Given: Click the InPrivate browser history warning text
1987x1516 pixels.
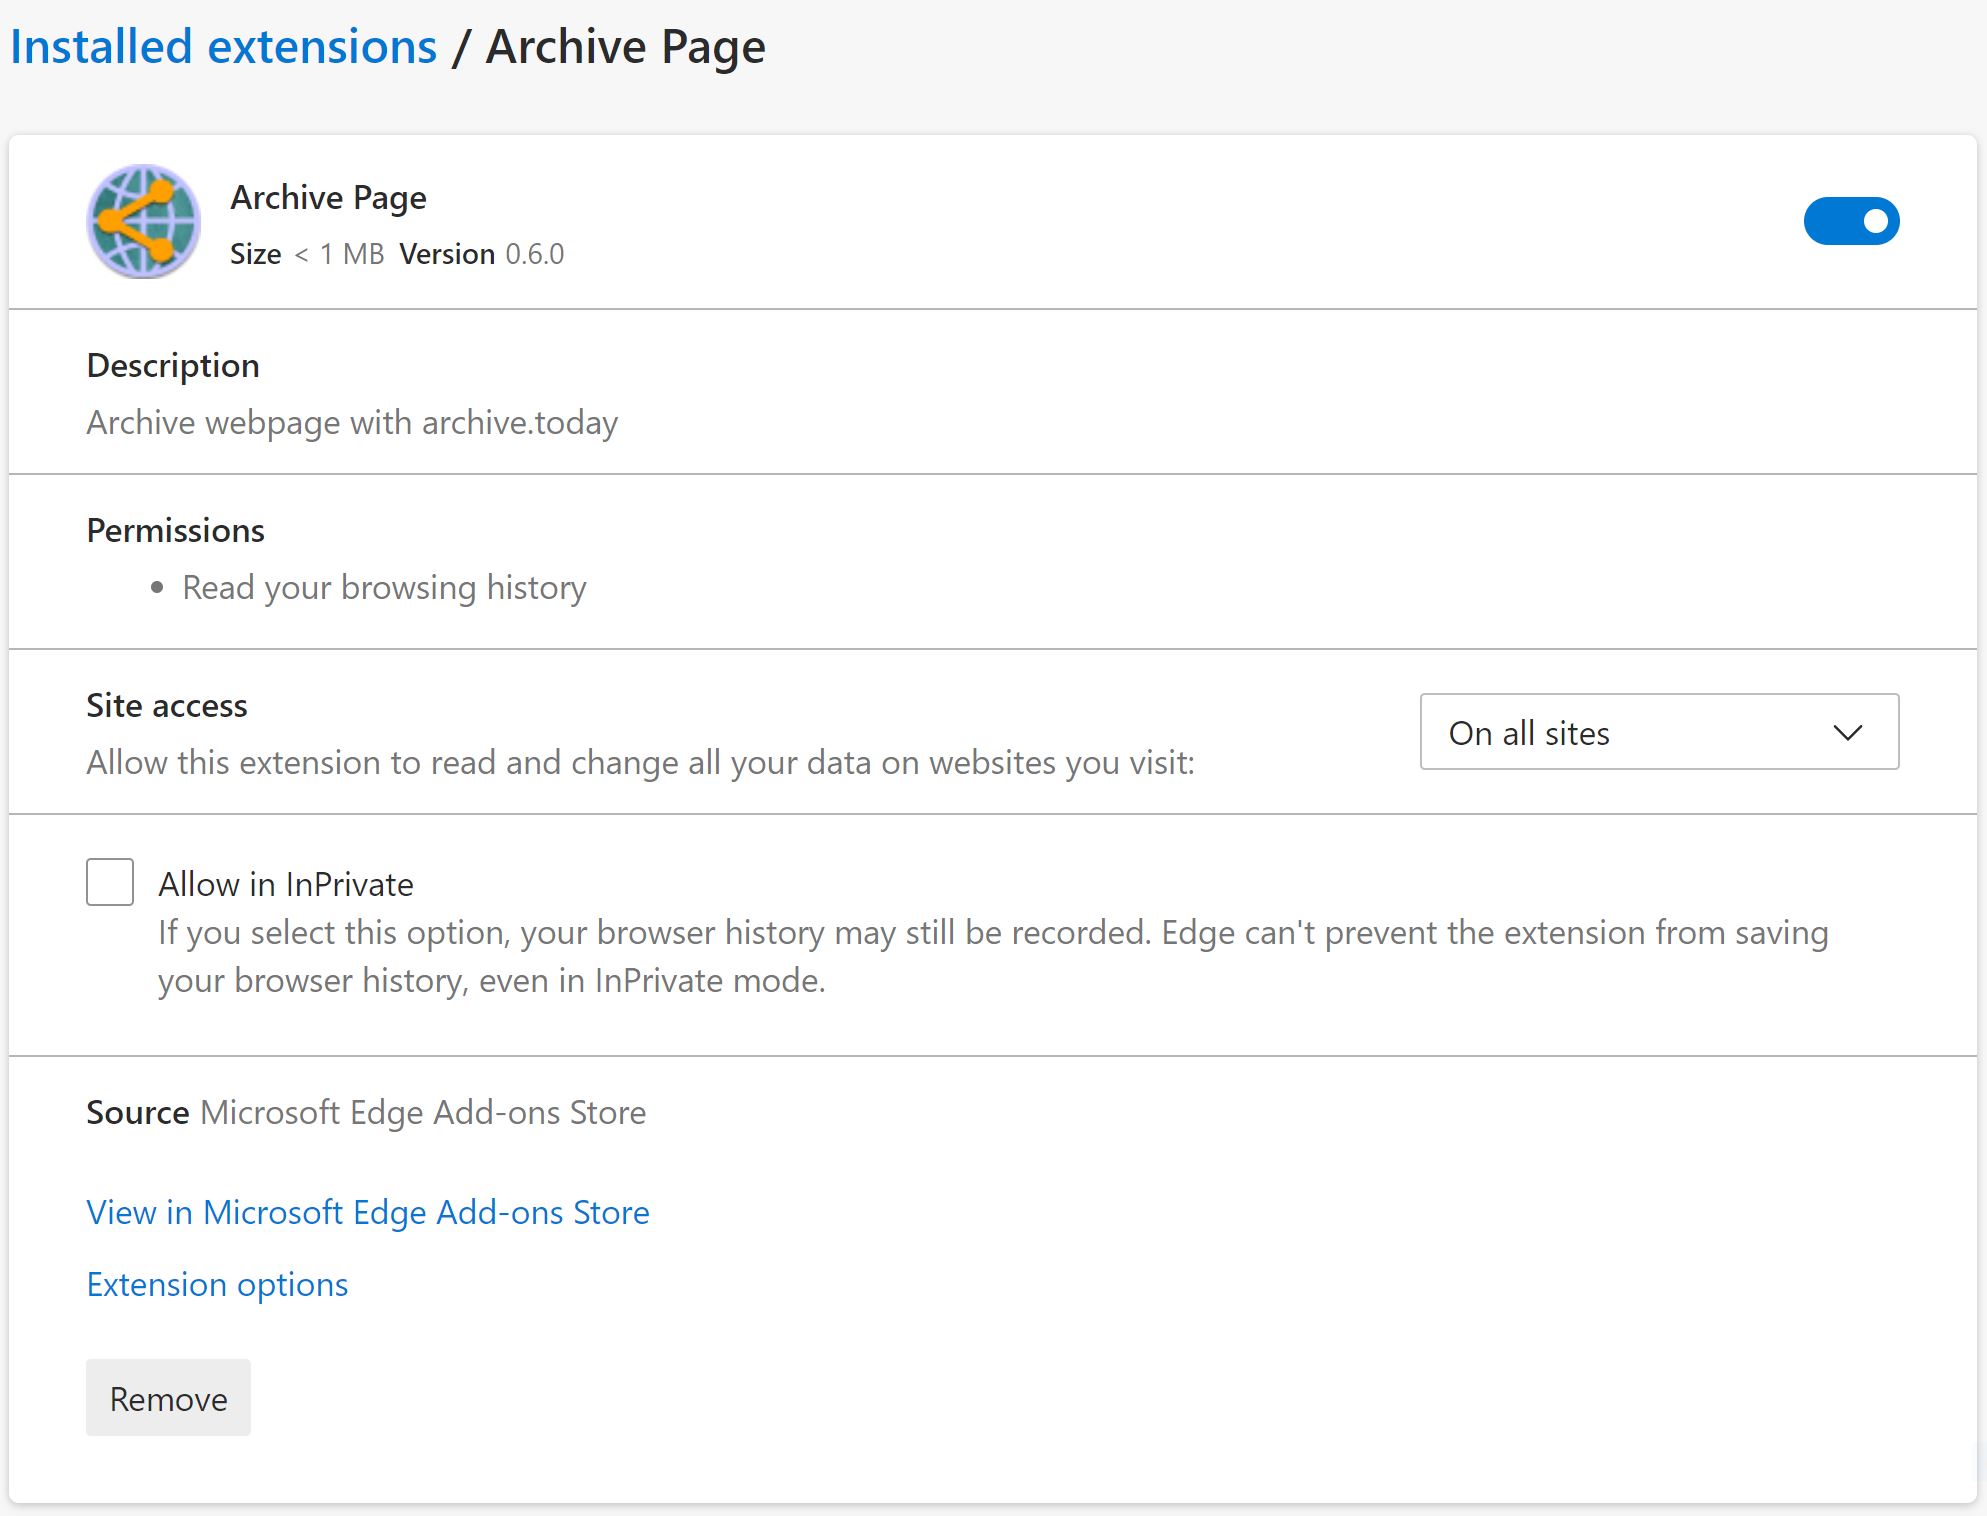Looking at the screenshot, I should (993, 957).
